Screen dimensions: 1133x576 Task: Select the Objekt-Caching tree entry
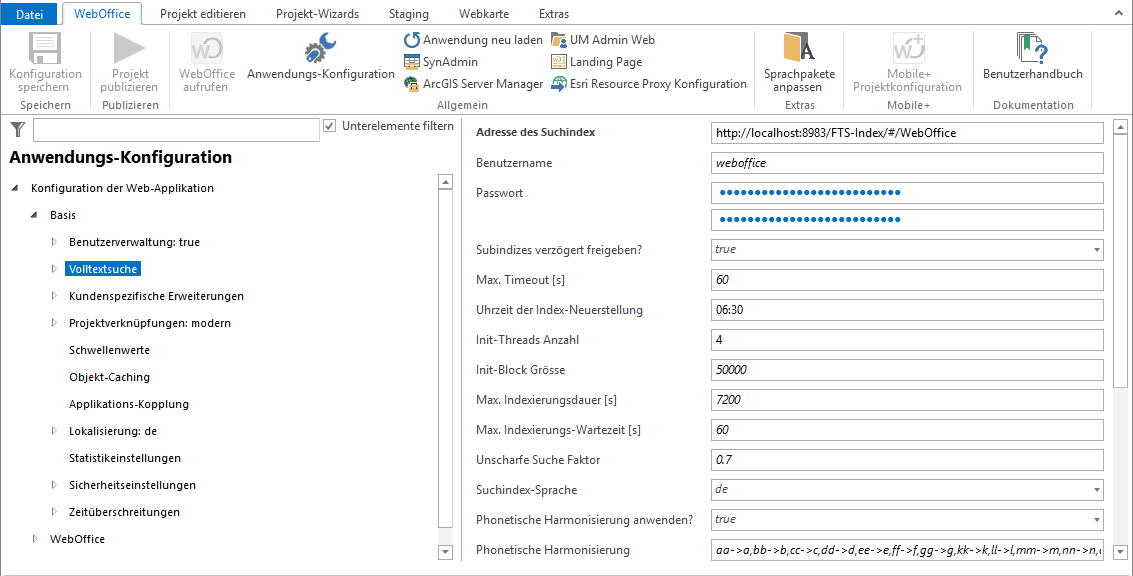tap(109, 377)
